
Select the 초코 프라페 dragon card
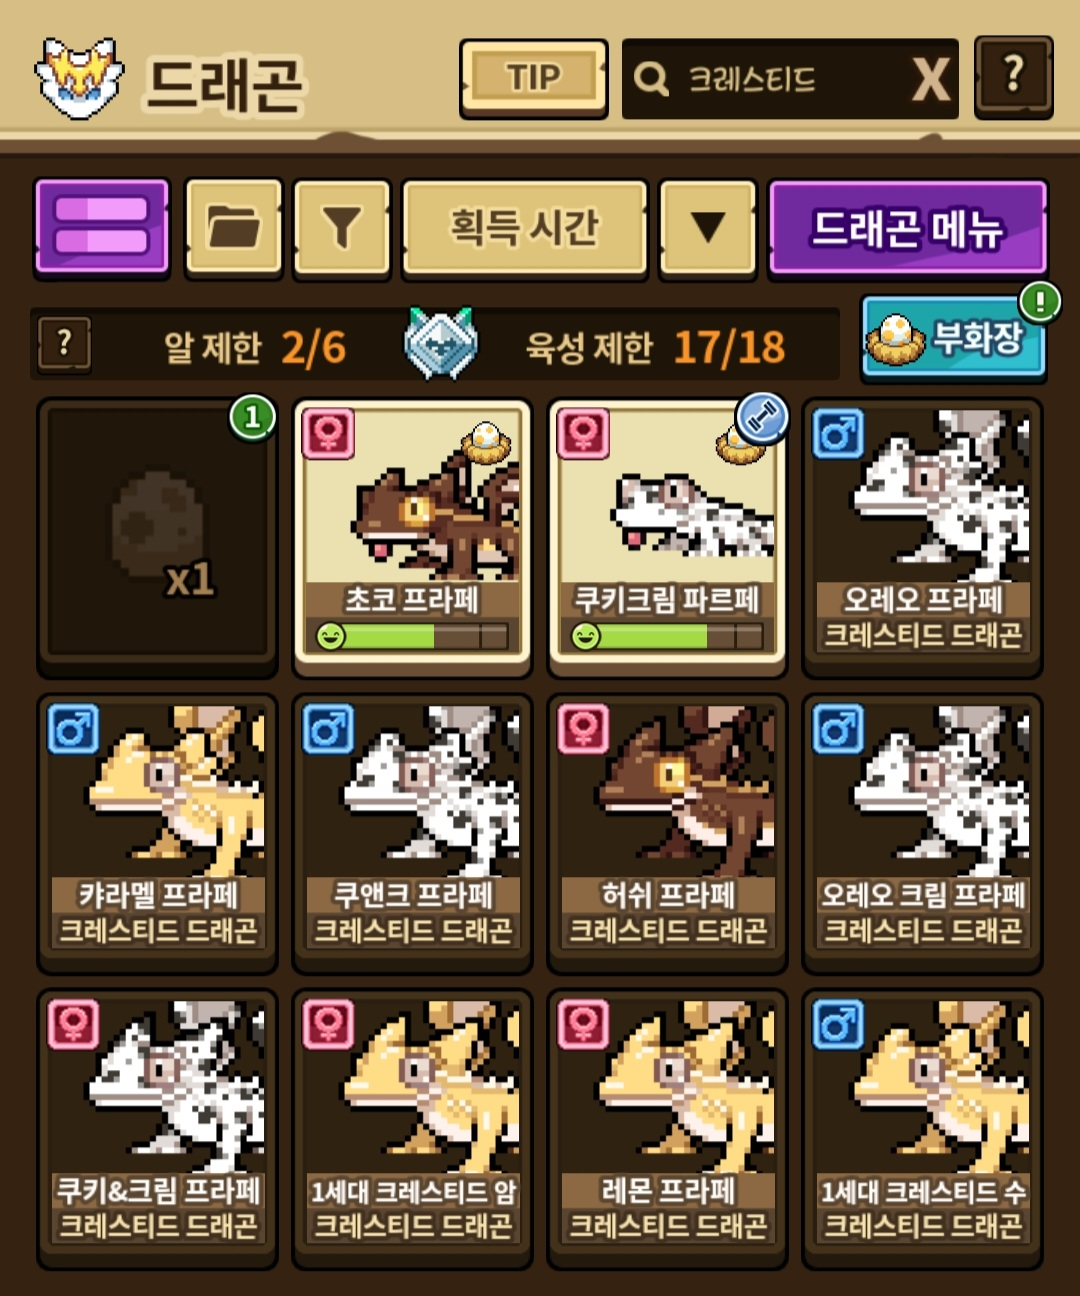(x=412, y=532)
